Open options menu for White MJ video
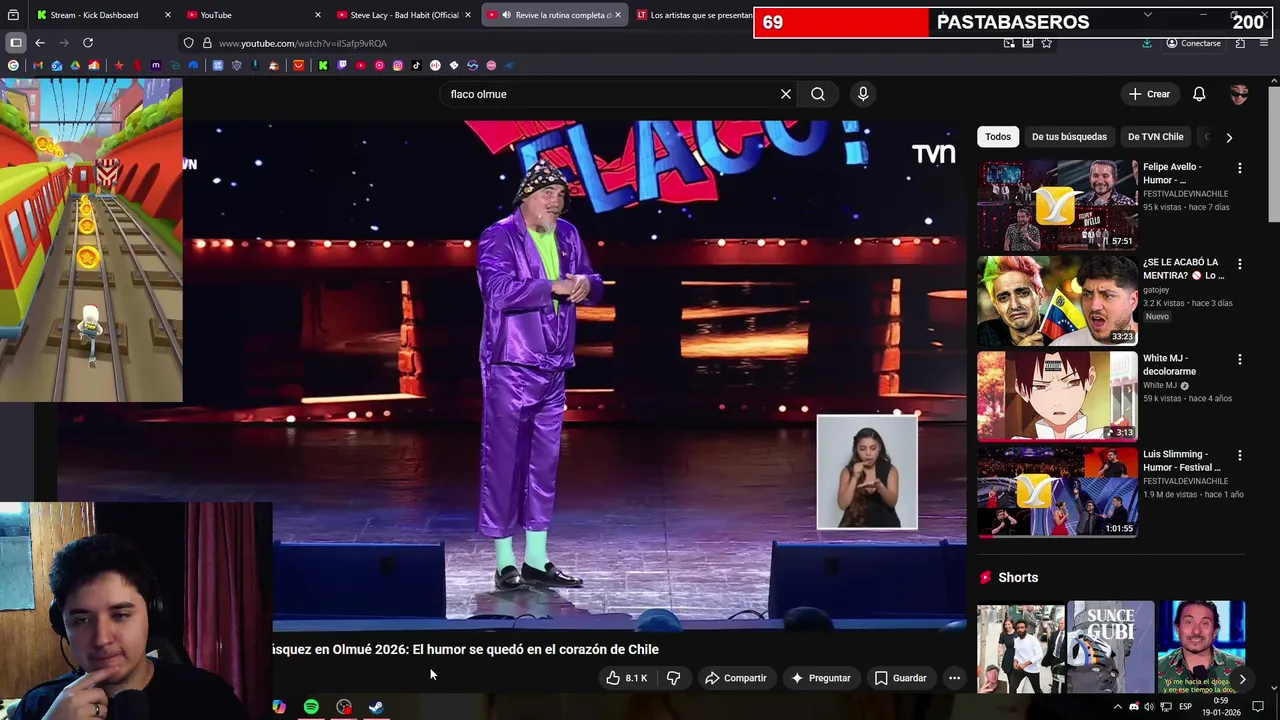Screen dimensions: 1280x720 point(1240,359)
